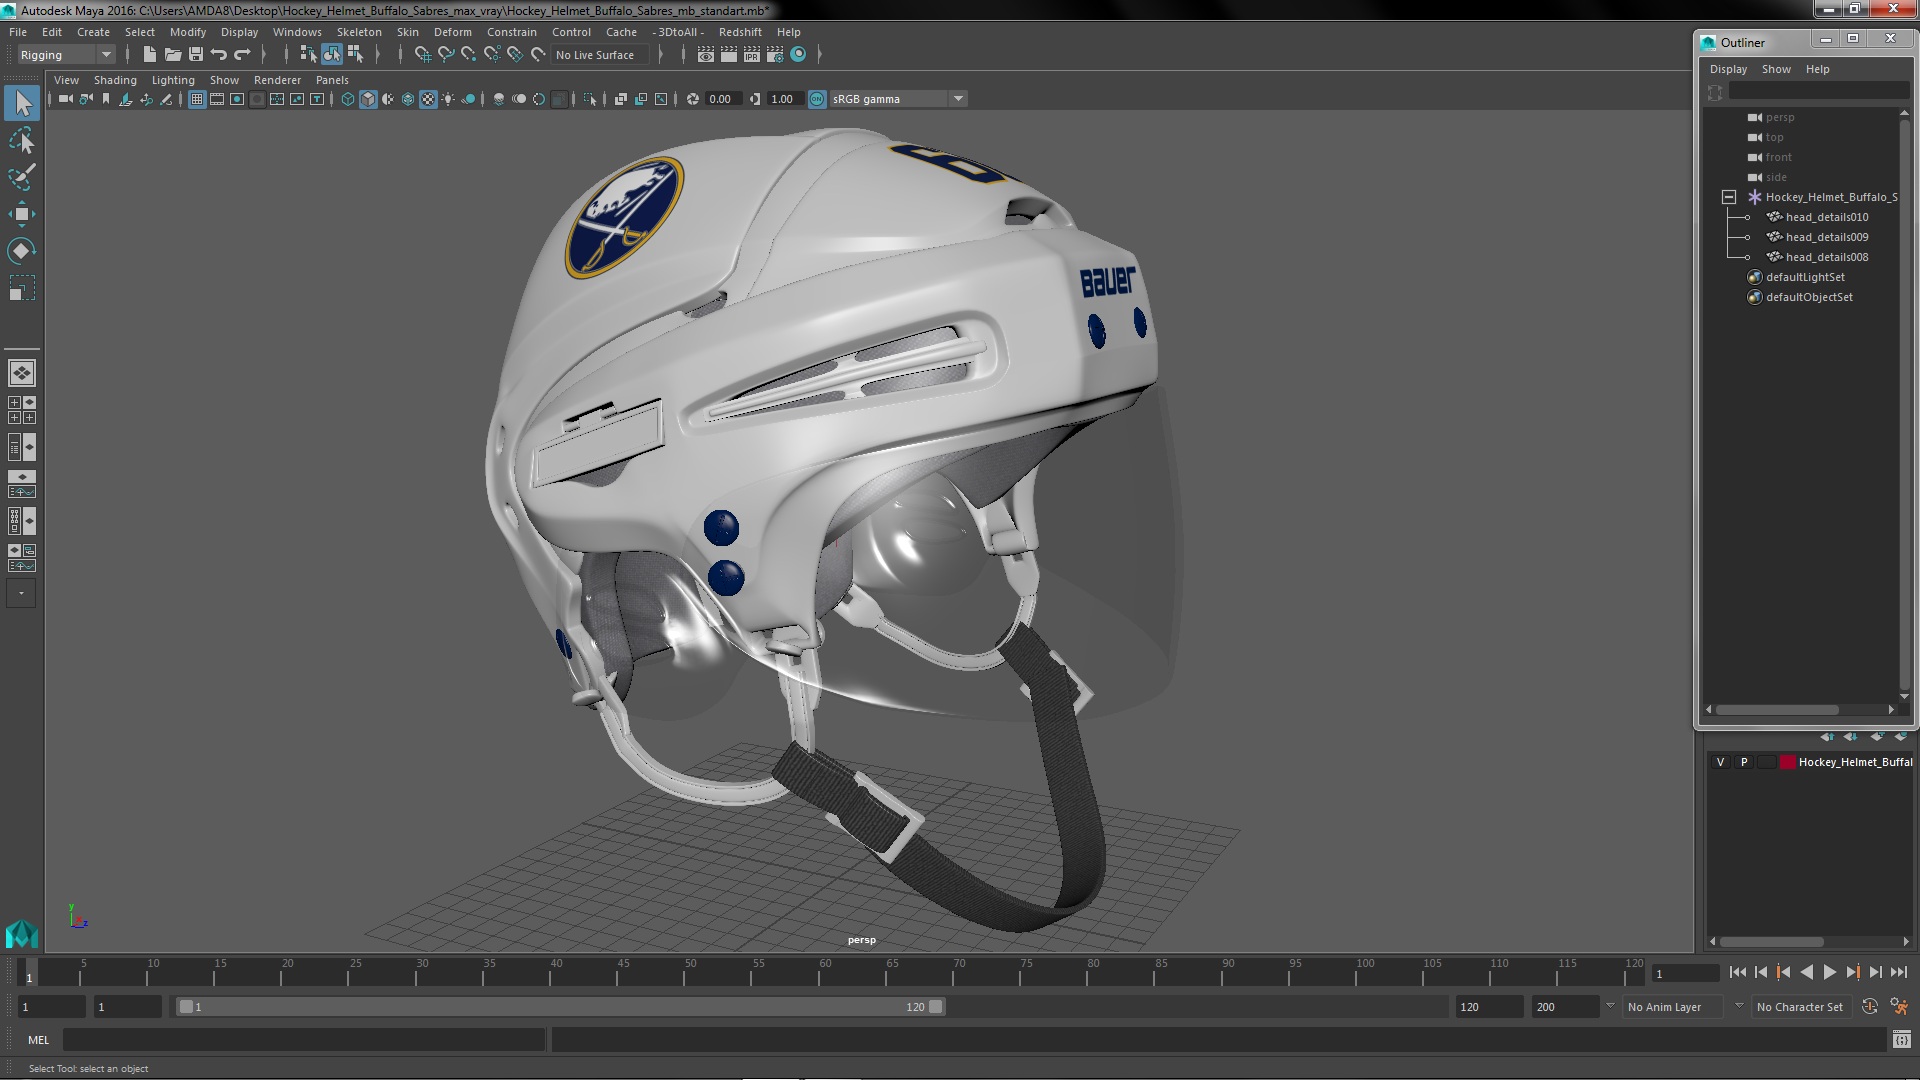Enable snap to points
The image size is (1920, 1080).
(x=469, y=55)
